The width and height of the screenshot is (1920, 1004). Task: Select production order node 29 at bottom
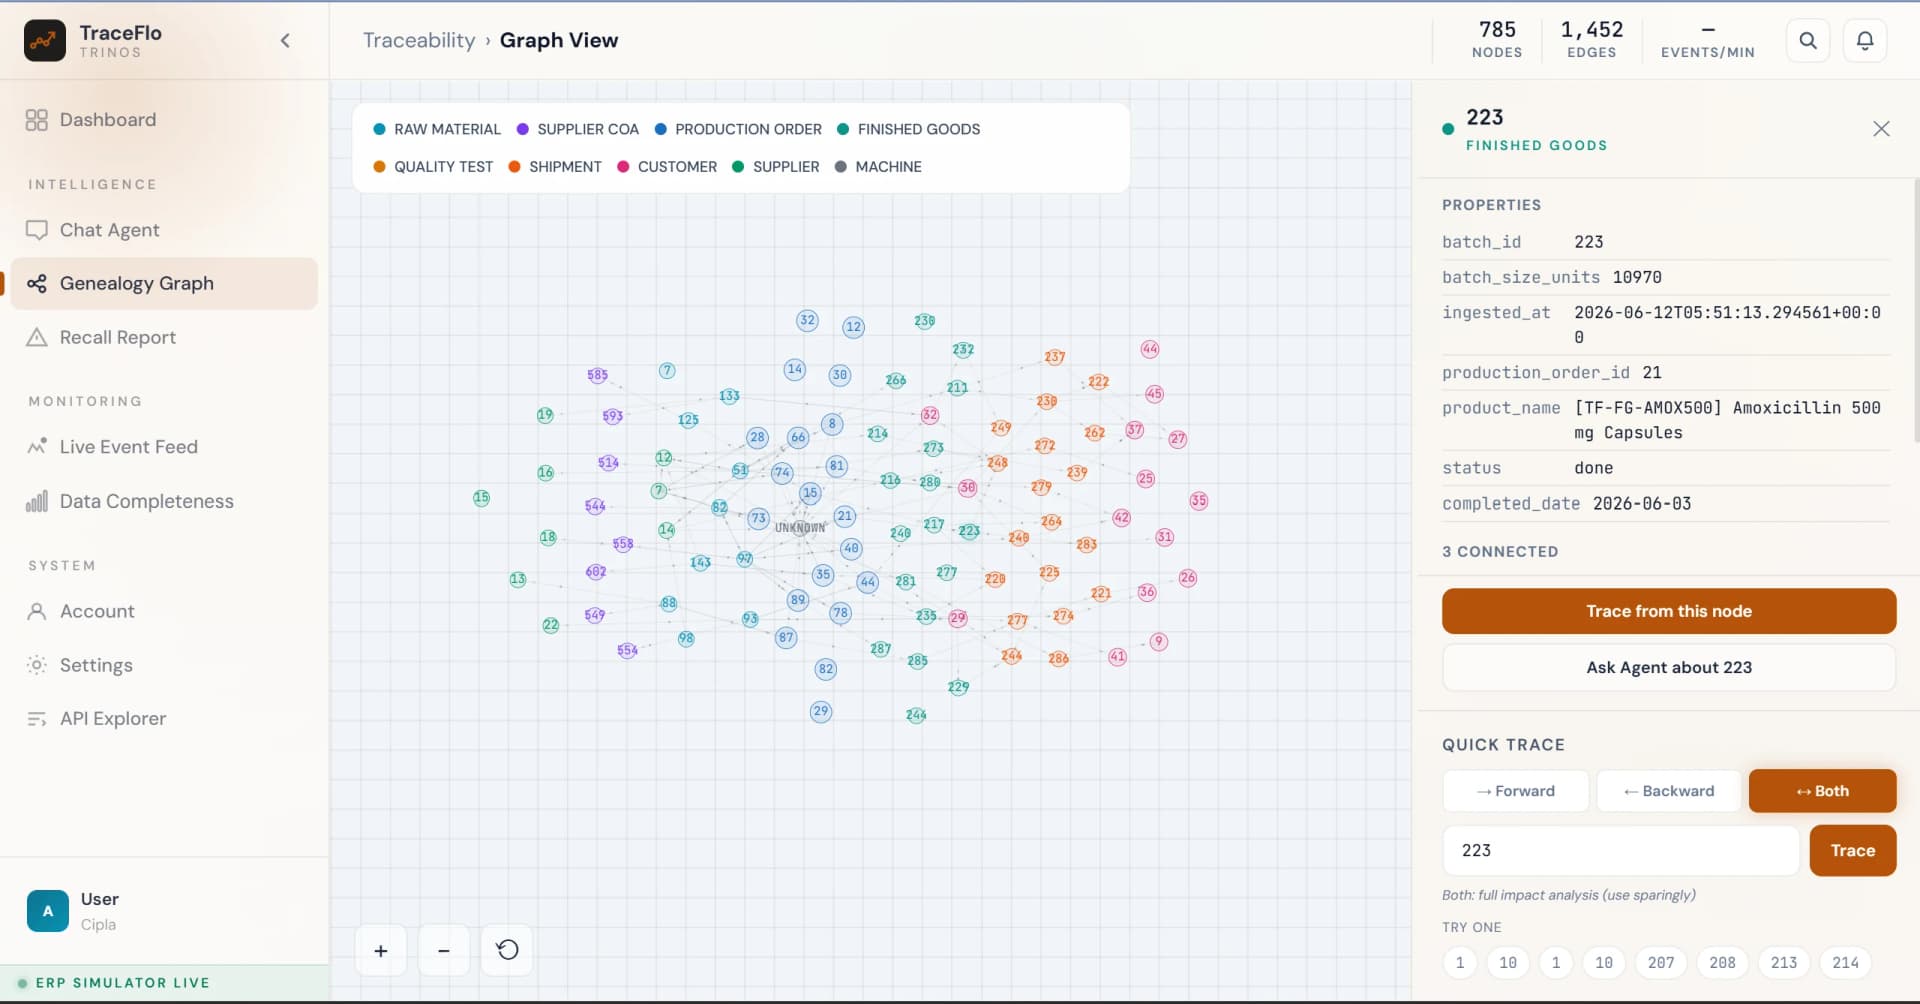coord(821,712)
